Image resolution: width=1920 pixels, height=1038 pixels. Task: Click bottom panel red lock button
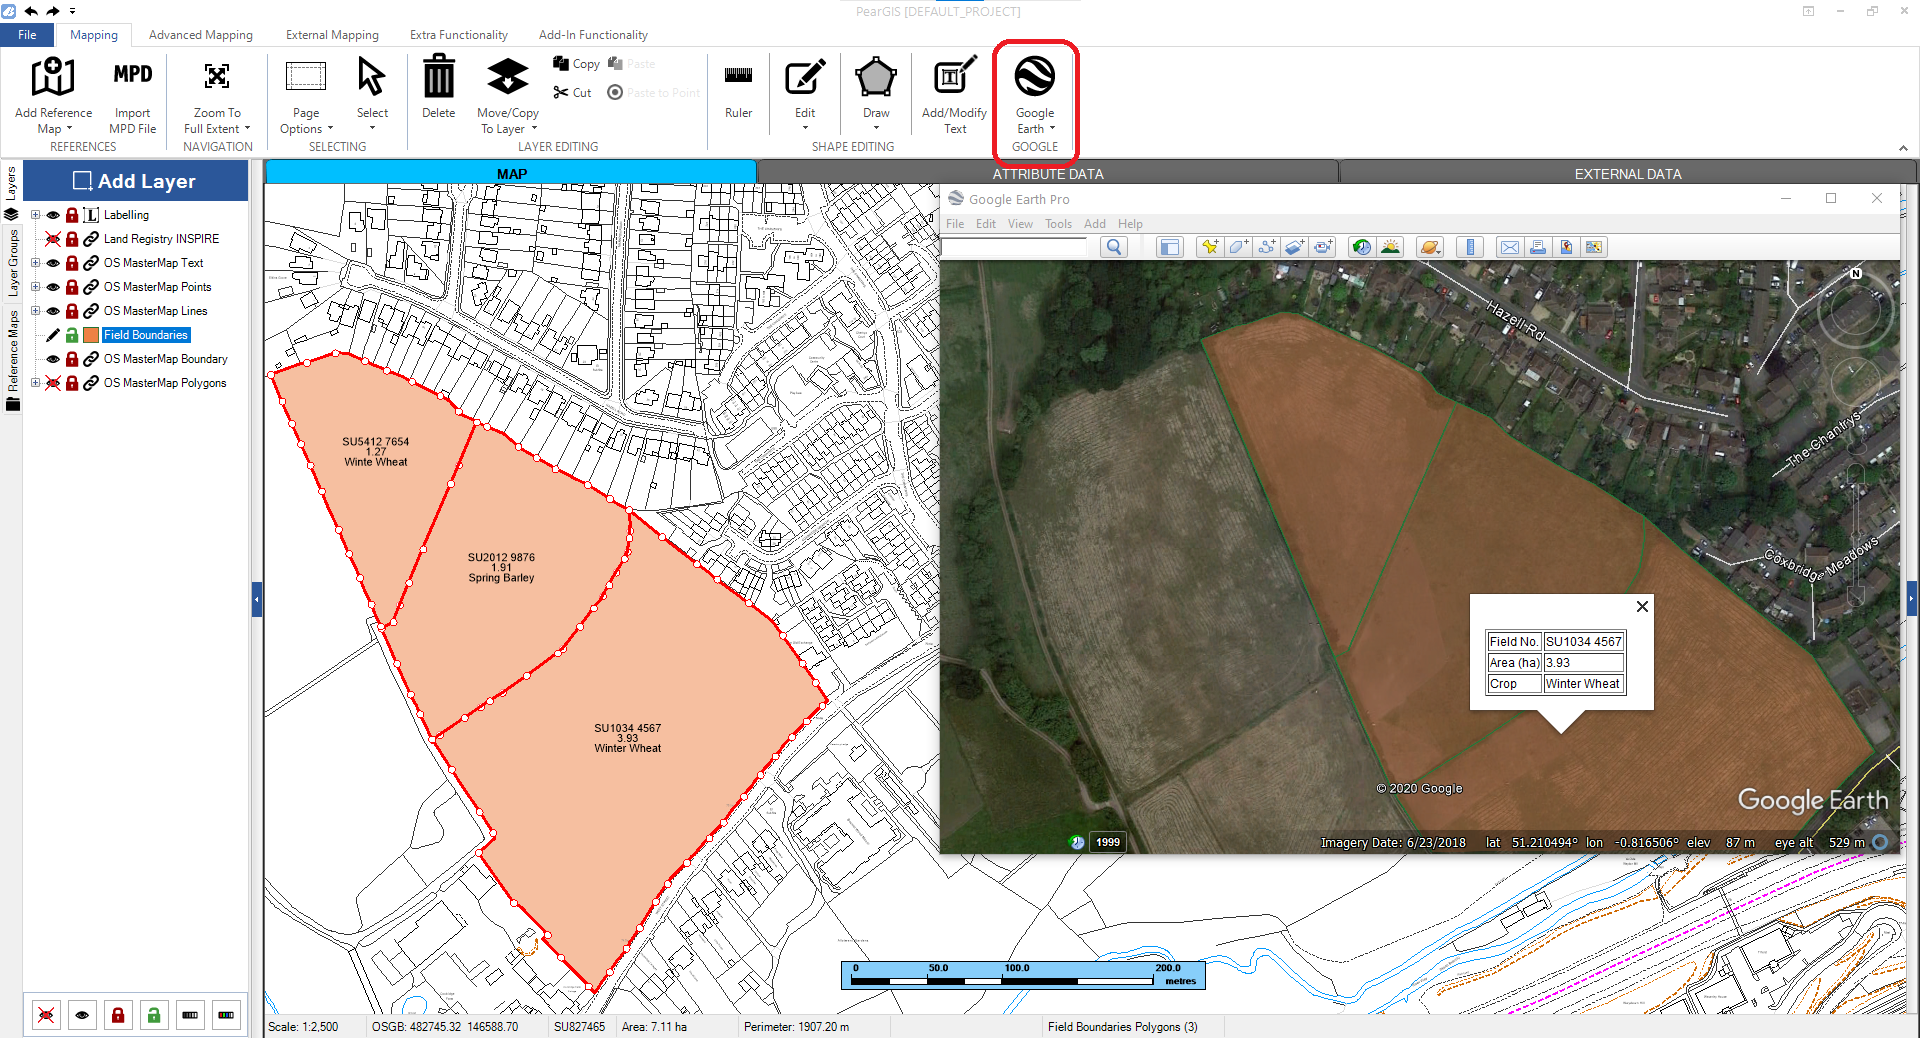pyautogui.click(x=118, y=1015)
